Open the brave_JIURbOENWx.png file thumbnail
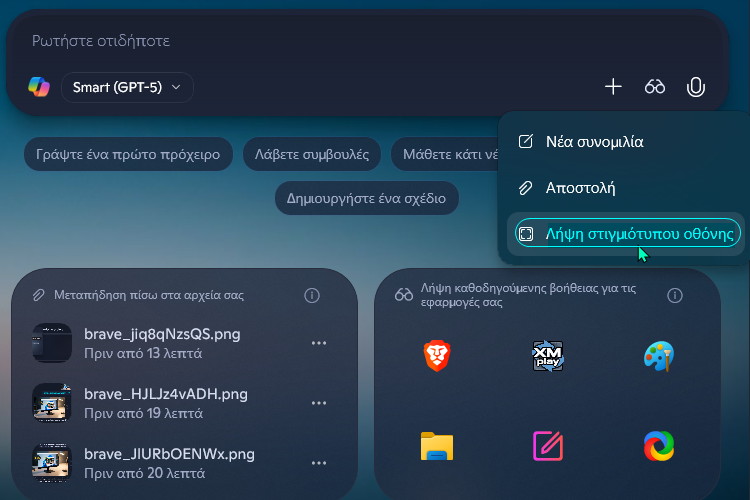 pyautogui.click(x=51, y=463)
